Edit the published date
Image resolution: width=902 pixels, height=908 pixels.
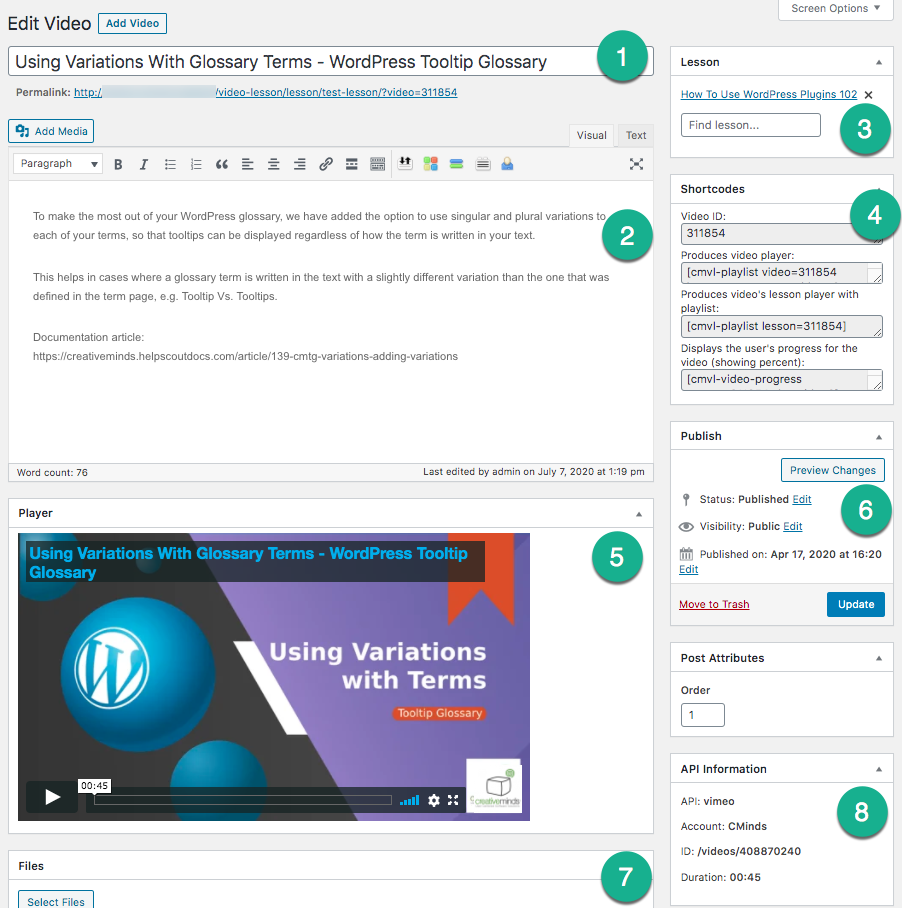tap(688, 569)
